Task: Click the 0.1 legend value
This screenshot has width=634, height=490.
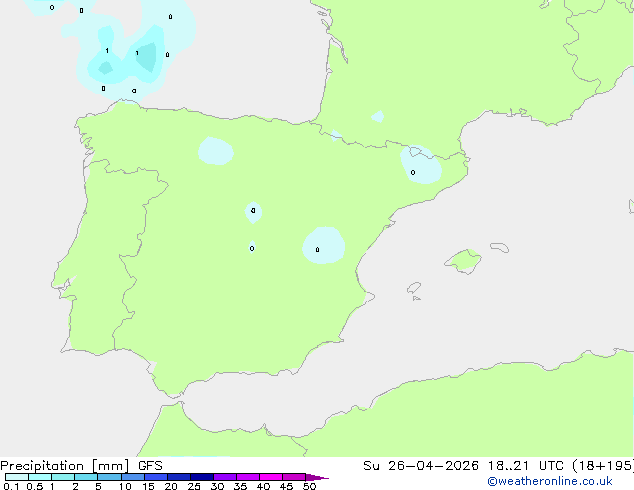Action: pos(11,486)
